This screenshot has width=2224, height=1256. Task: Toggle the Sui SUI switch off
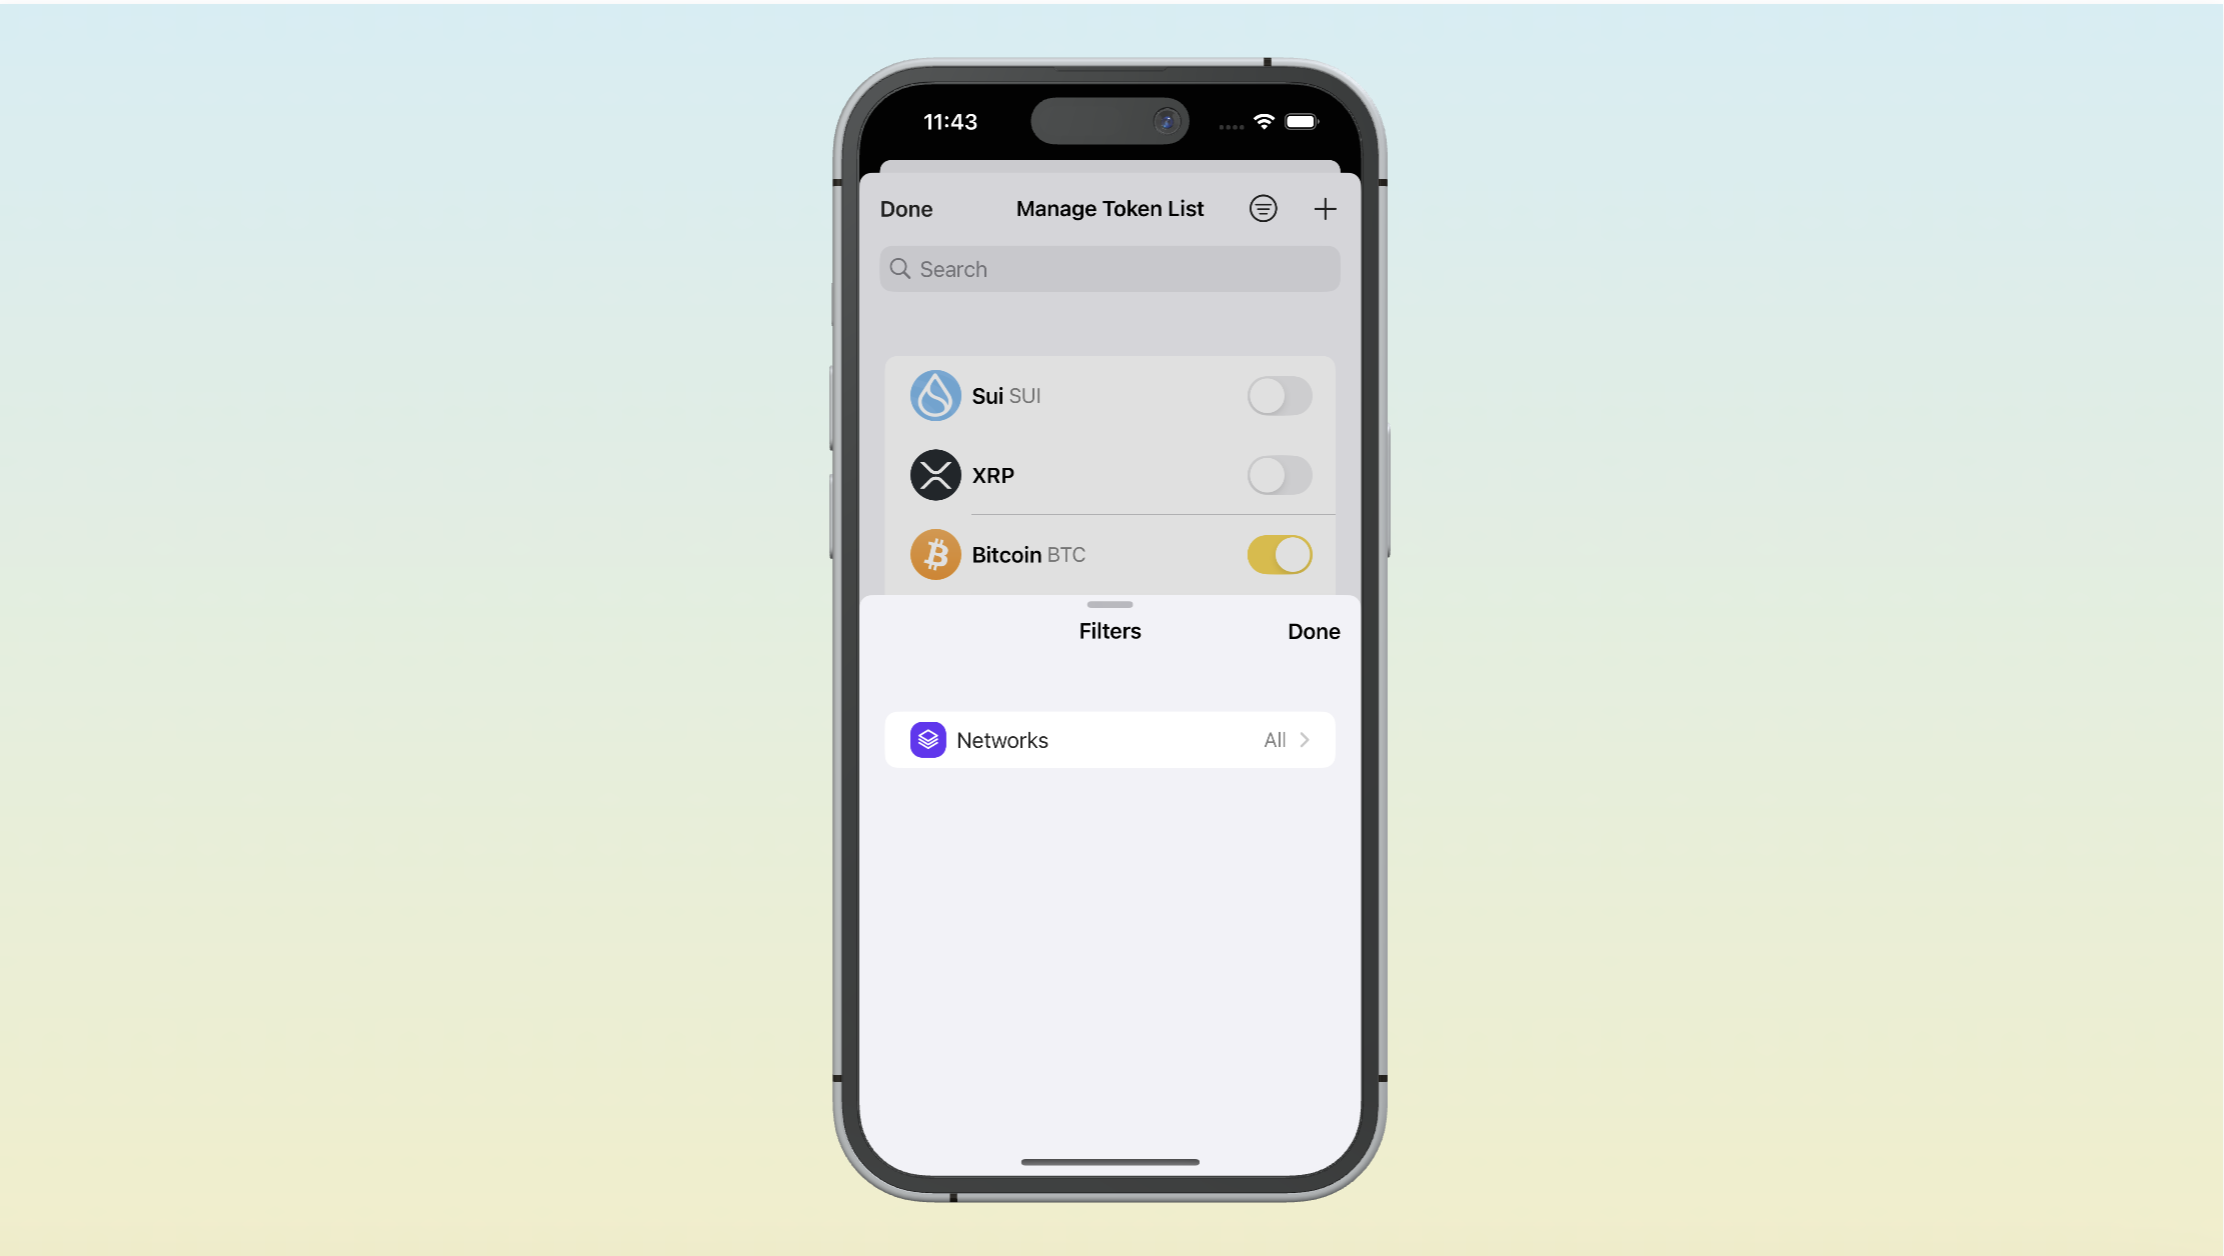pos(1280,396)
